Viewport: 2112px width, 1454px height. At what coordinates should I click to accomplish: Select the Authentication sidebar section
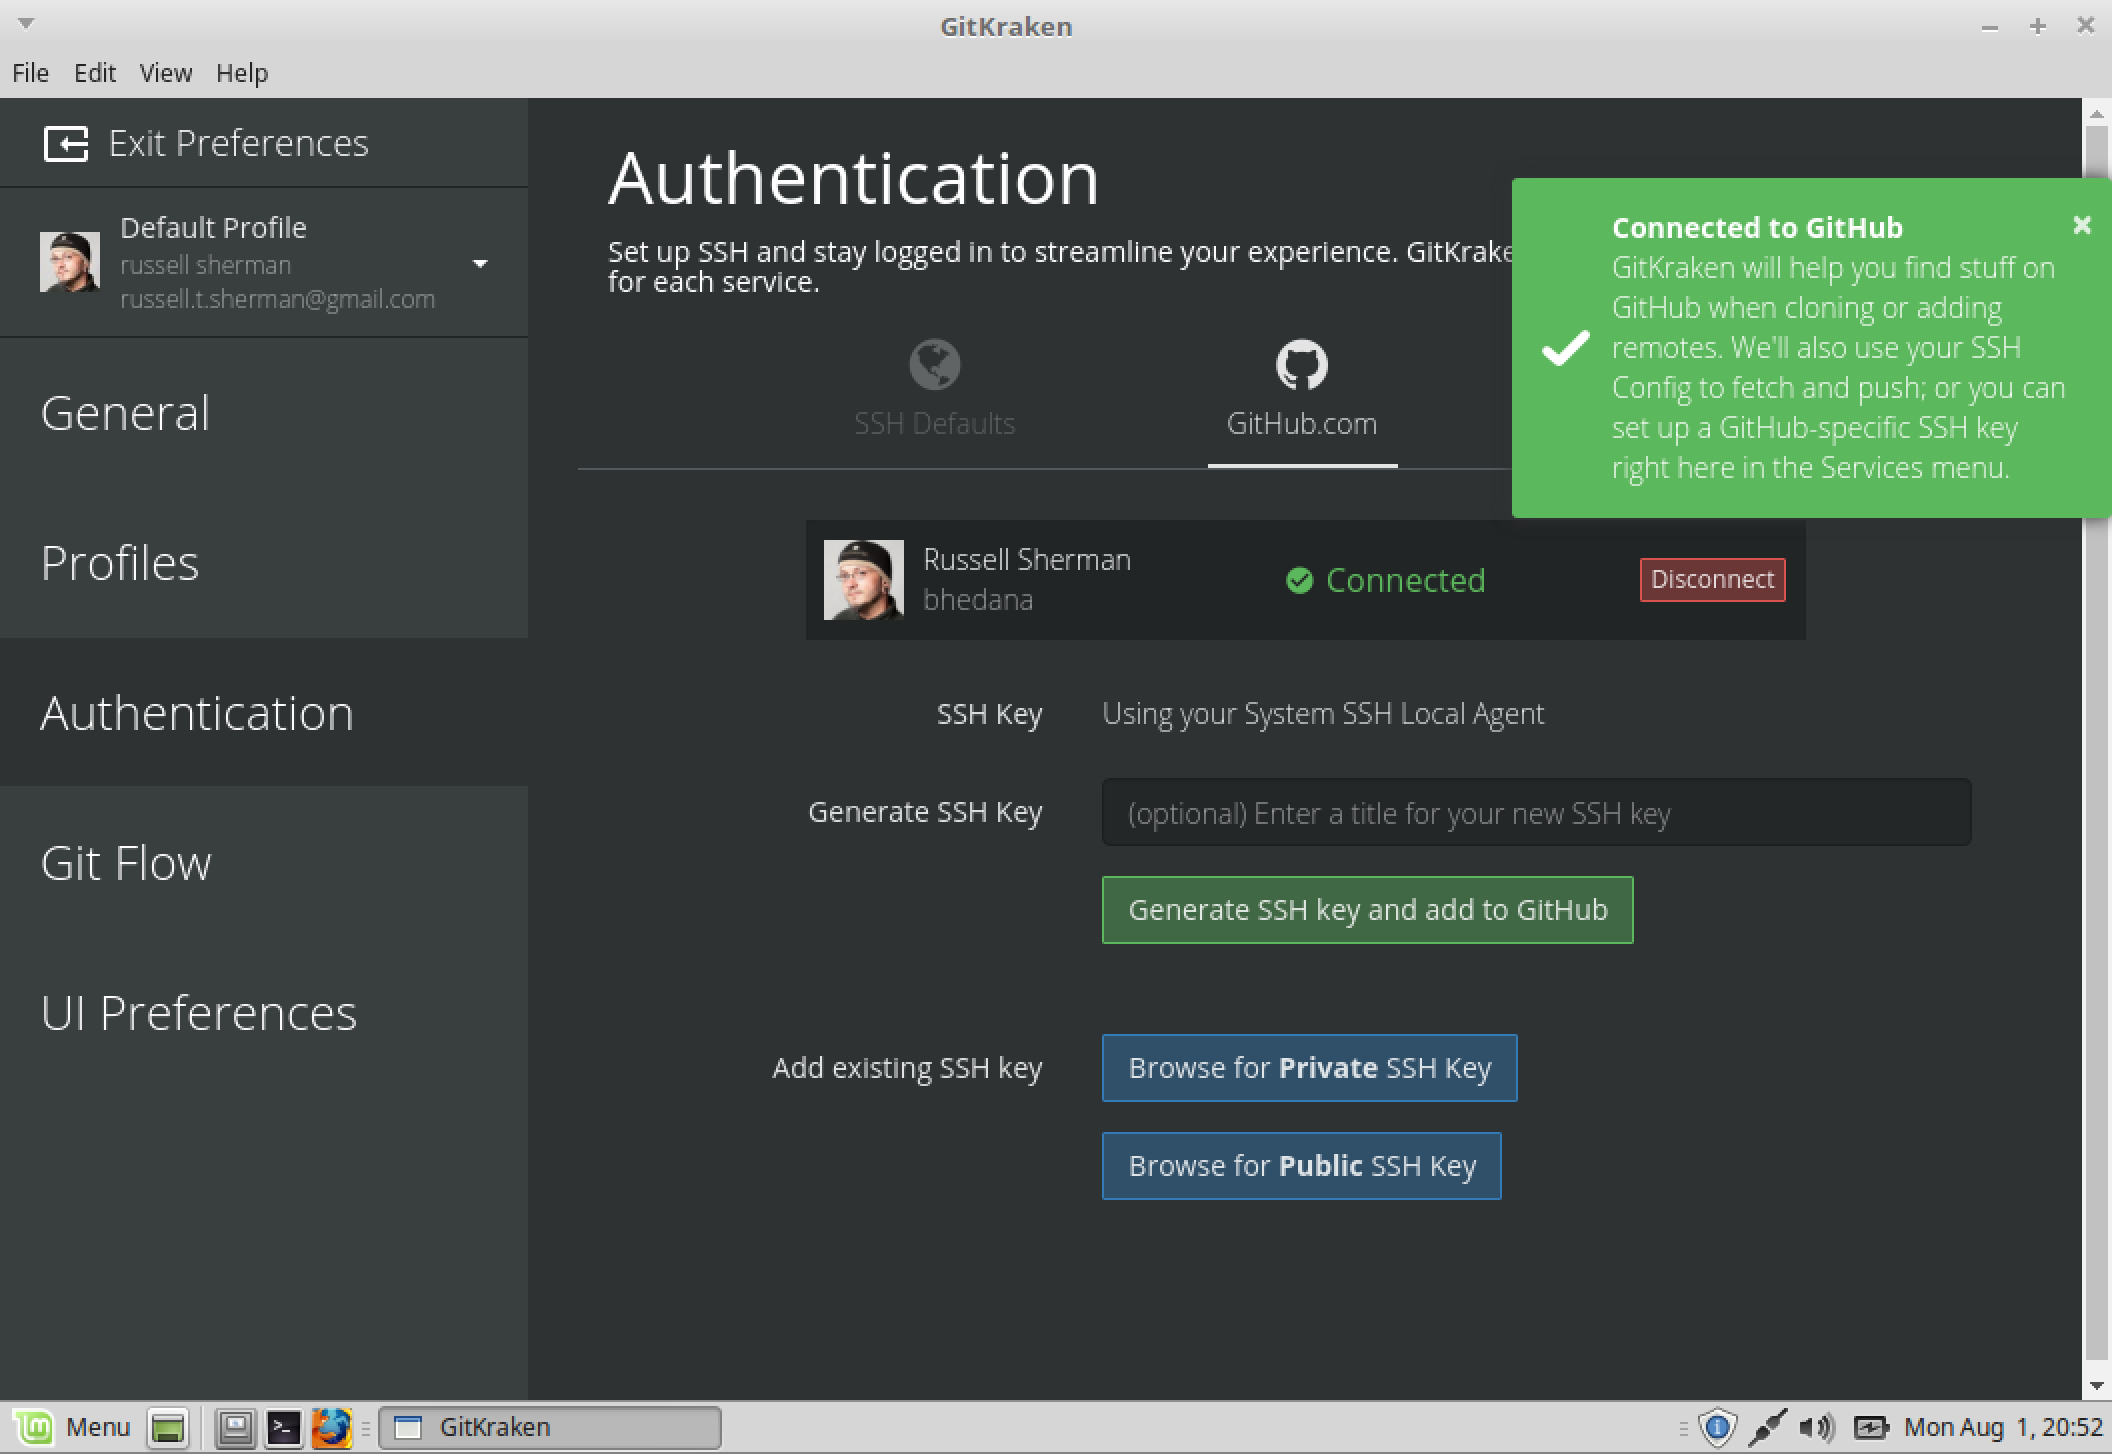[264, 713]
